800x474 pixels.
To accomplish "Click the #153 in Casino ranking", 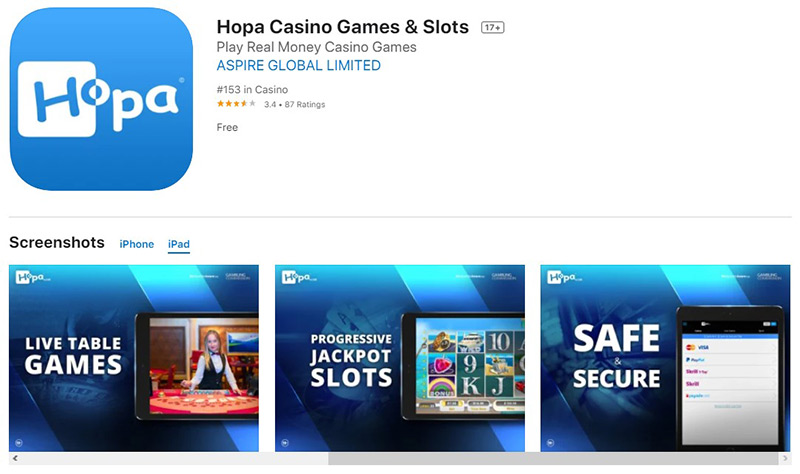I will click(252, 90).
